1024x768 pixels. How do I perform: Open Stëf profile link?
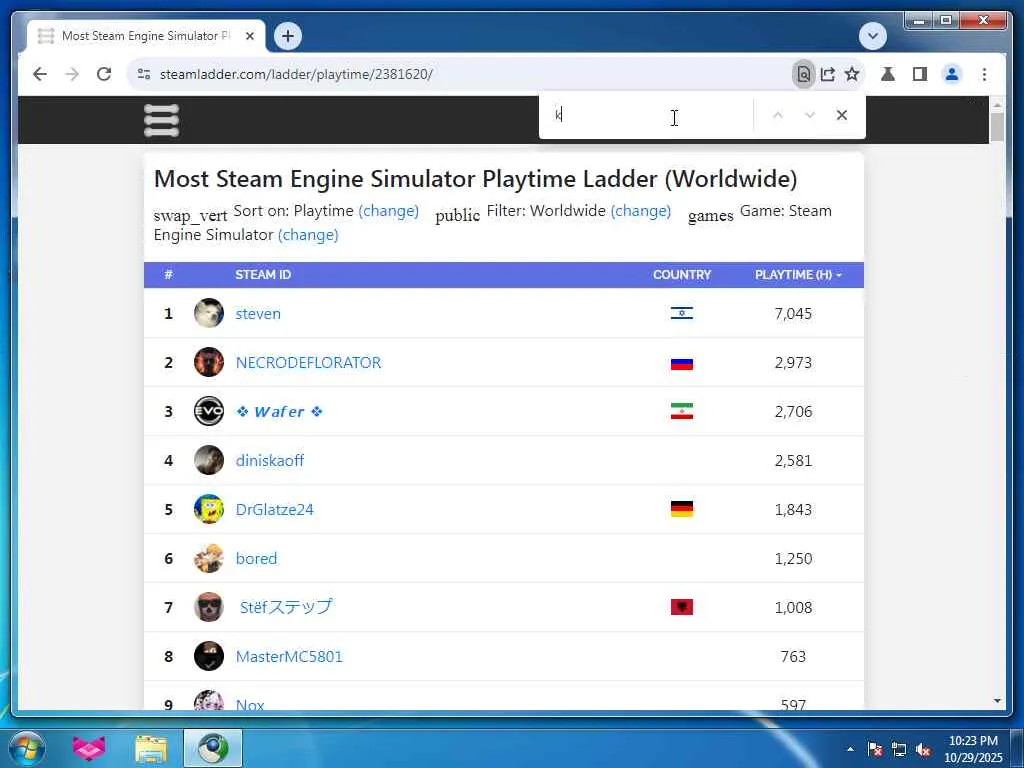tap(285, 607)
